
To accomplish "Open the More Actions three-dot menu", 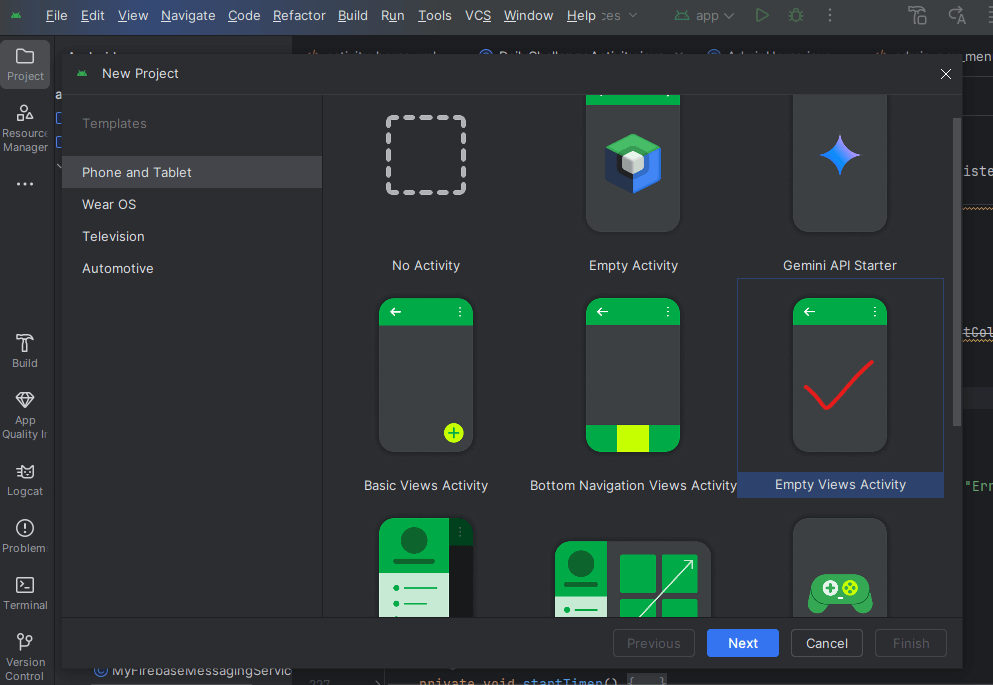I will pos(832,15).
